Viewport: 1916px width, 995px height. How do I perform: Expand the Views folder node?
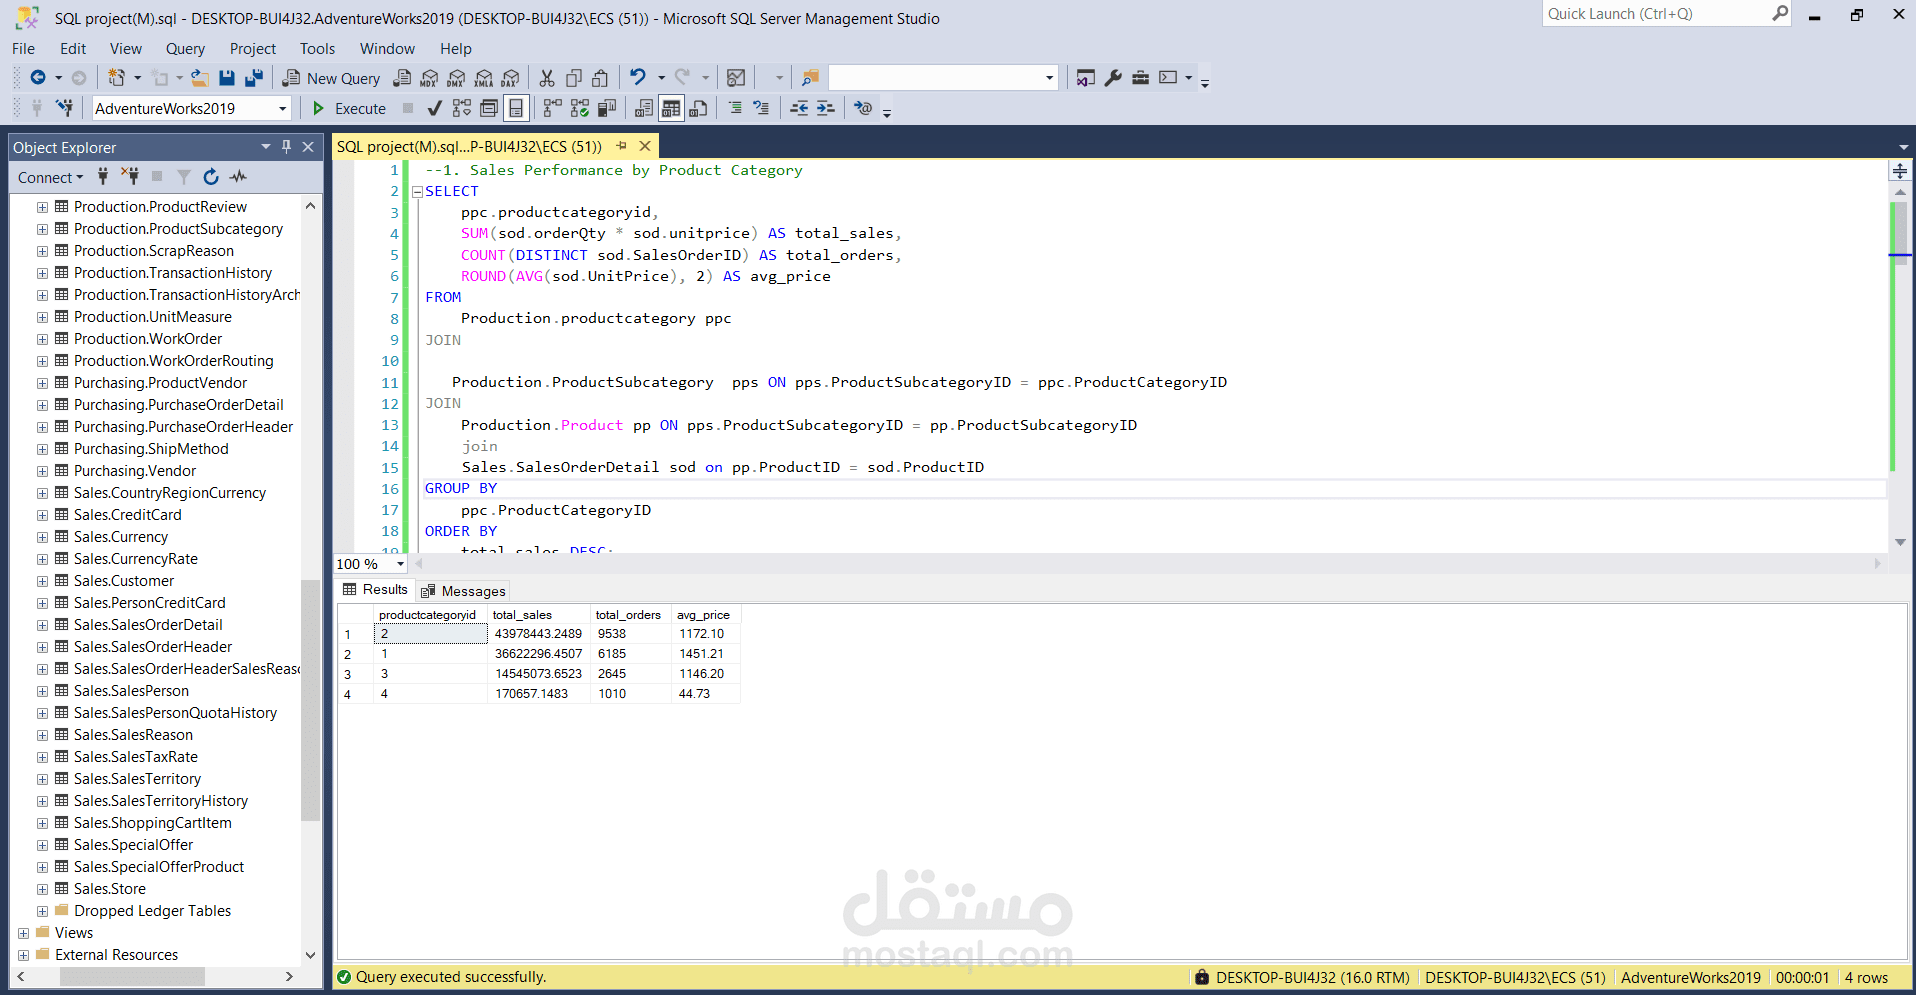(x=23, y=933)
